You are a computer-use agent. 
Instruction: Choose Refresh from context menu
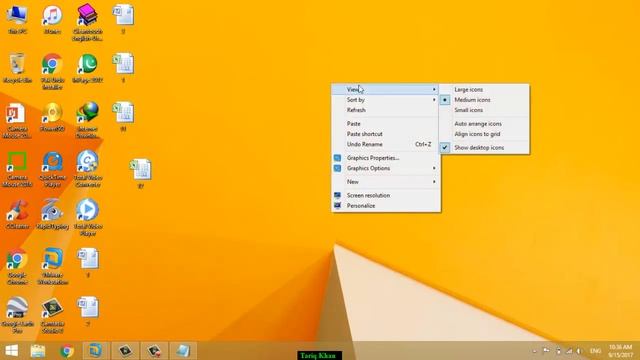(x=386, y=110)
